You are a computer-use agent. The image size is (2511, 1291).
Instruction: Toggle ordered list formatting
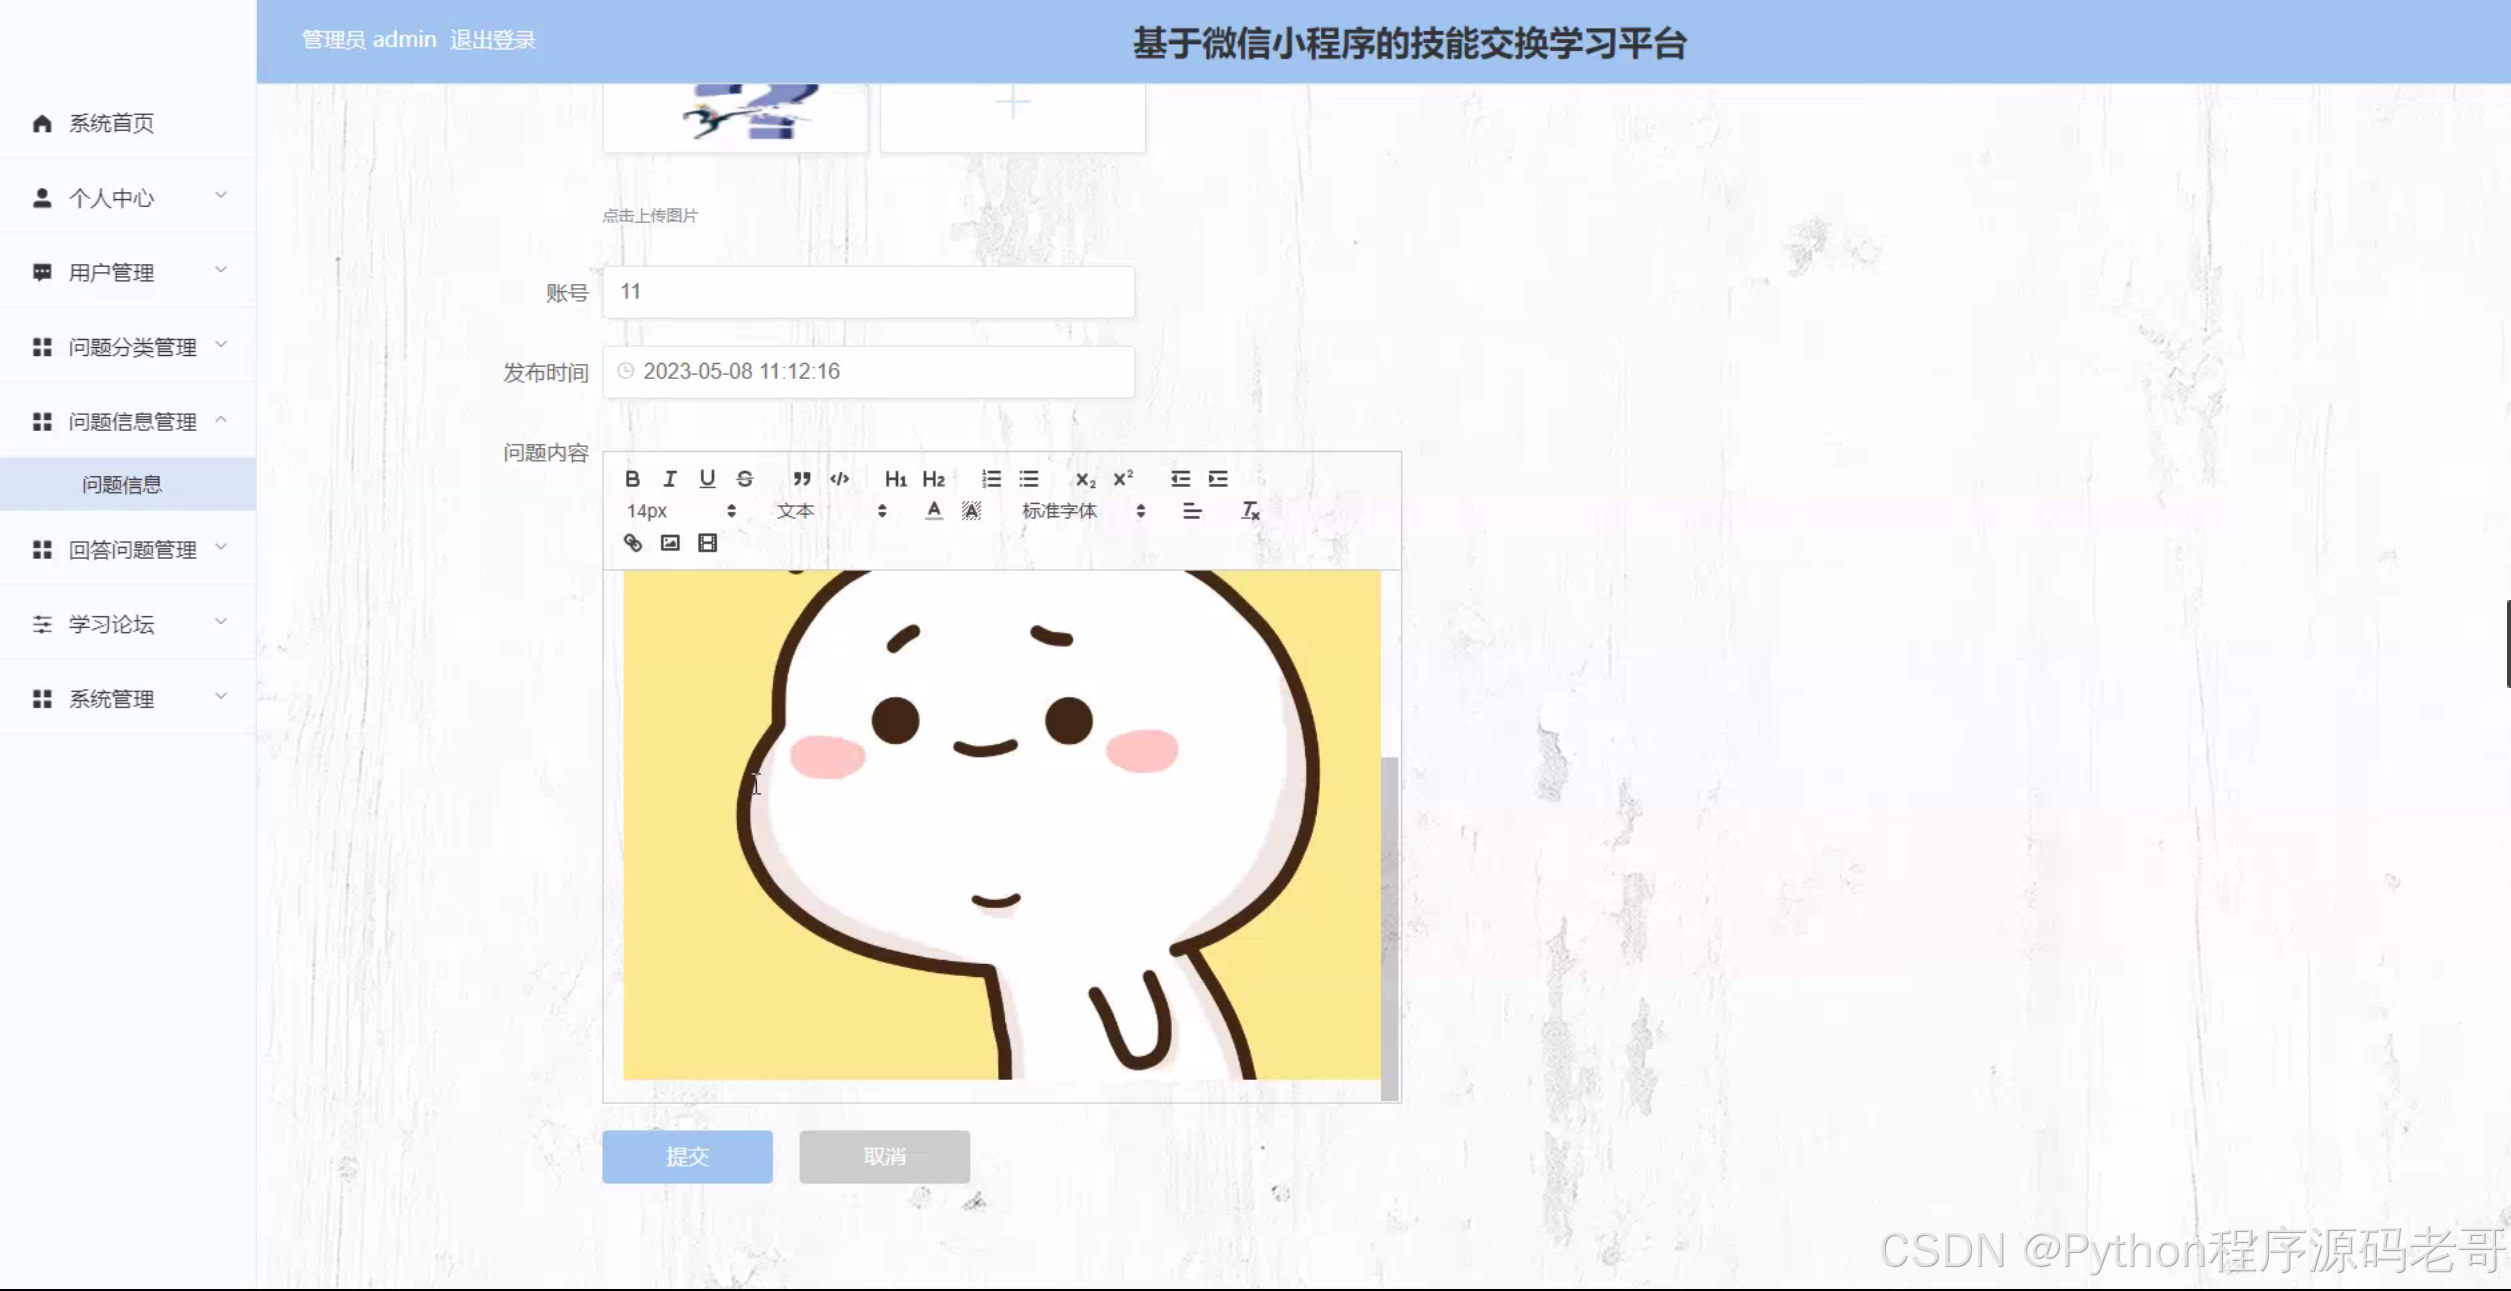click(x=991, y=479)
